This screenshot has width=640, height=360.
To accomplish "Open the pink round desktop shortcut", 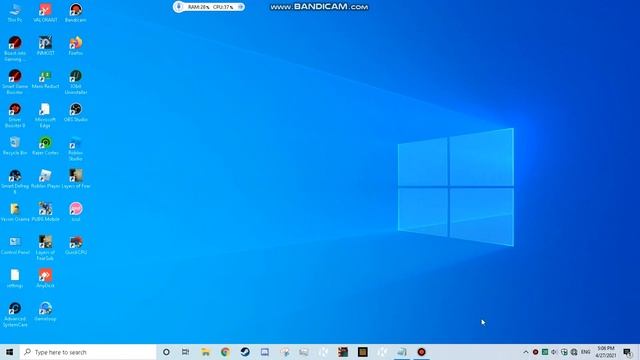I will (76, 212).
